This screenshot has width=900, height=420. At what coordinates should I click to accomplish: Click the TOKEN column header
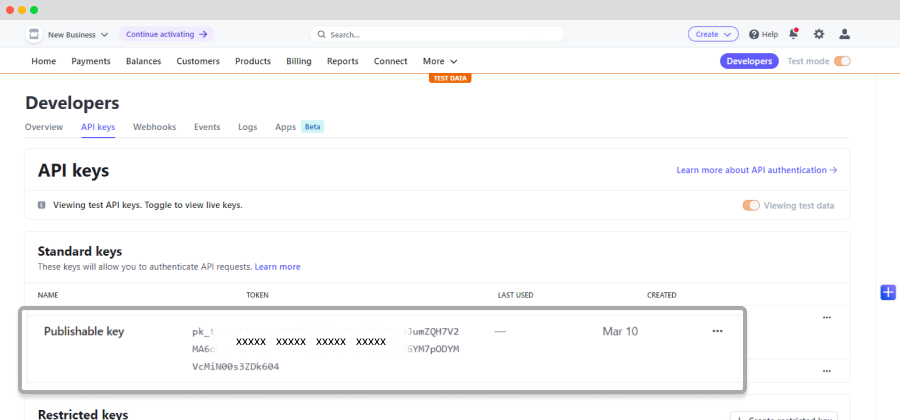click(x=257, y=295)
